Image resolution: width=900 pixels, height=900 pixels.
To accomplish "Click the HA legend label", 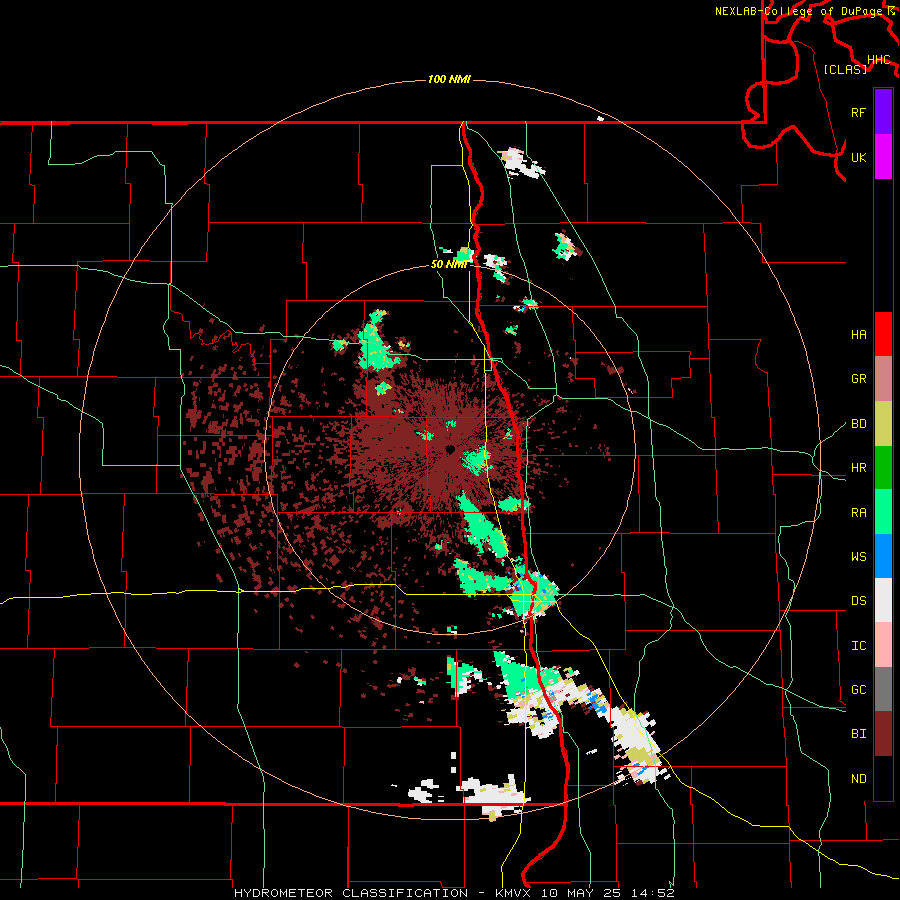I will [x=858, y=334].
